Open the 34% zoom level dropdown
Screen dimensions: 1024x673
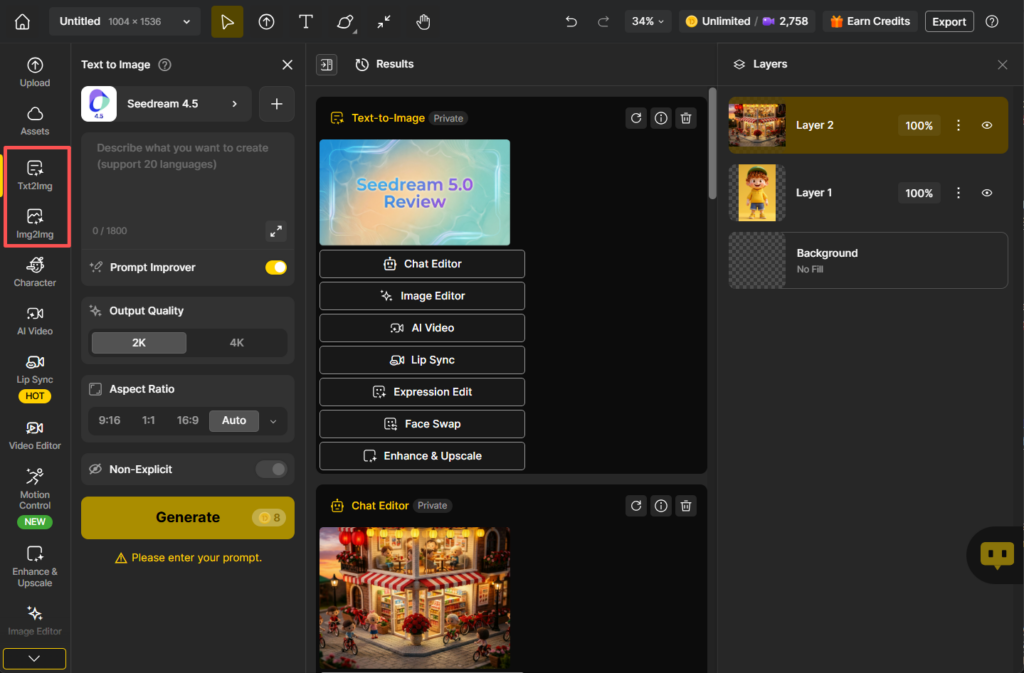[647, 22]
